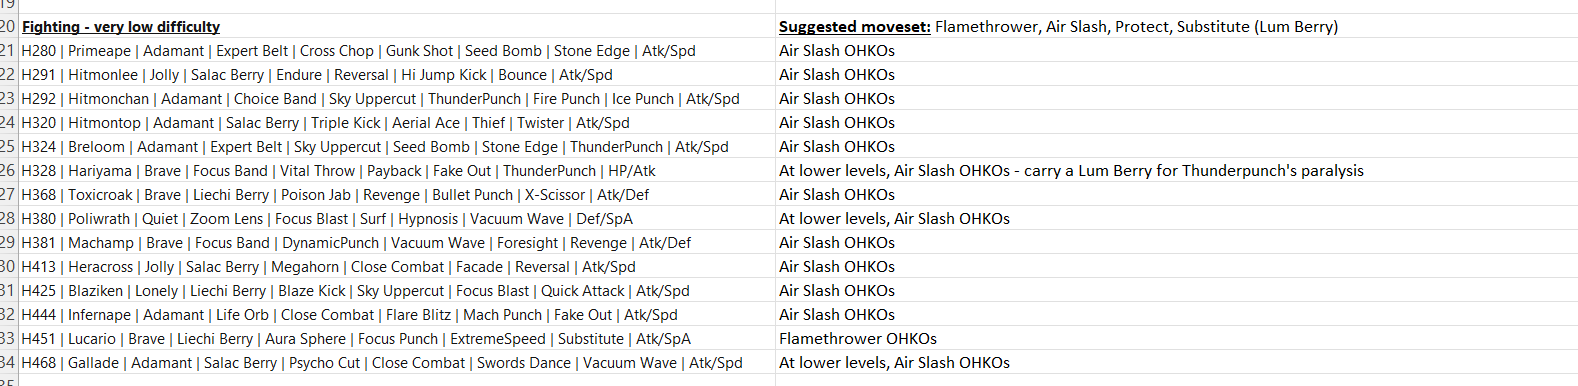
Task: Select the 'Fighting - very low difficulty' header cell
Action: tap(397, 27)
